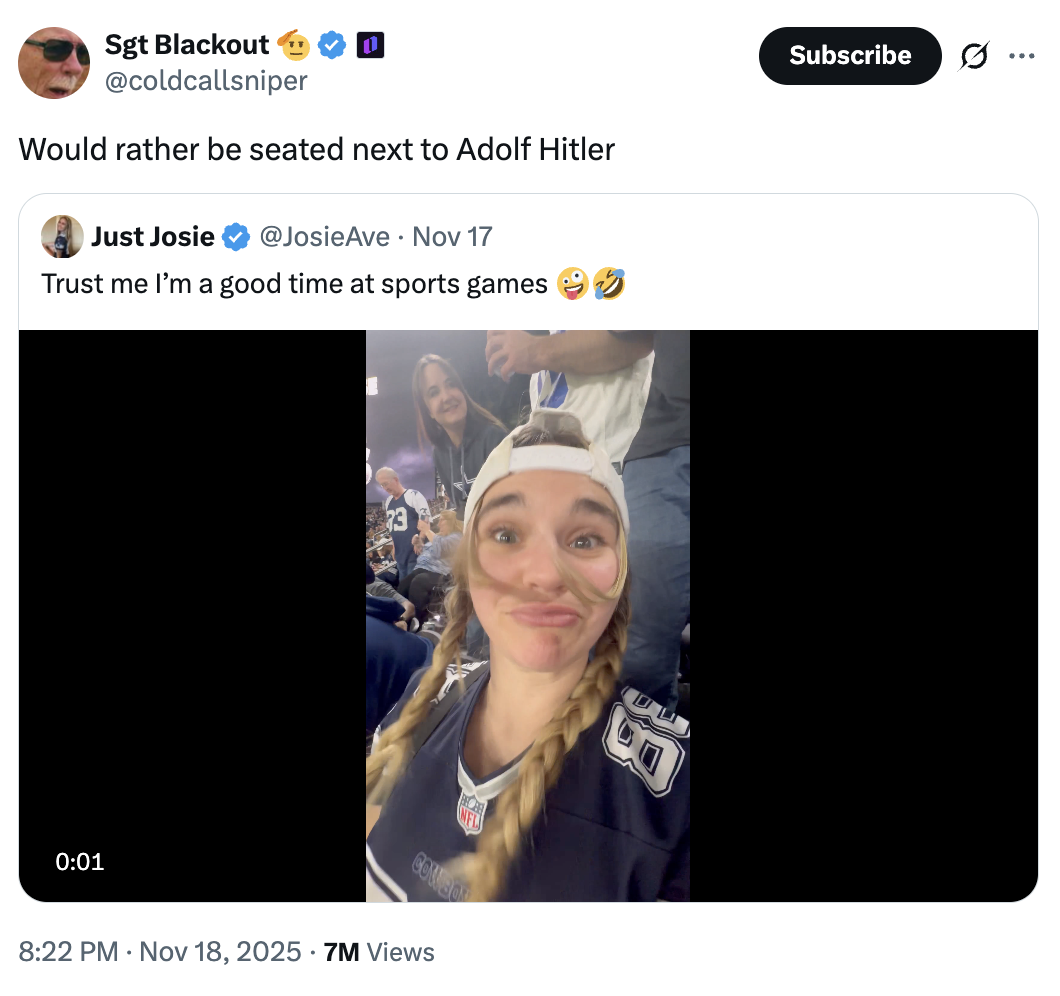
Task: Click the Subscribe button
Action: tap(849, 56)
